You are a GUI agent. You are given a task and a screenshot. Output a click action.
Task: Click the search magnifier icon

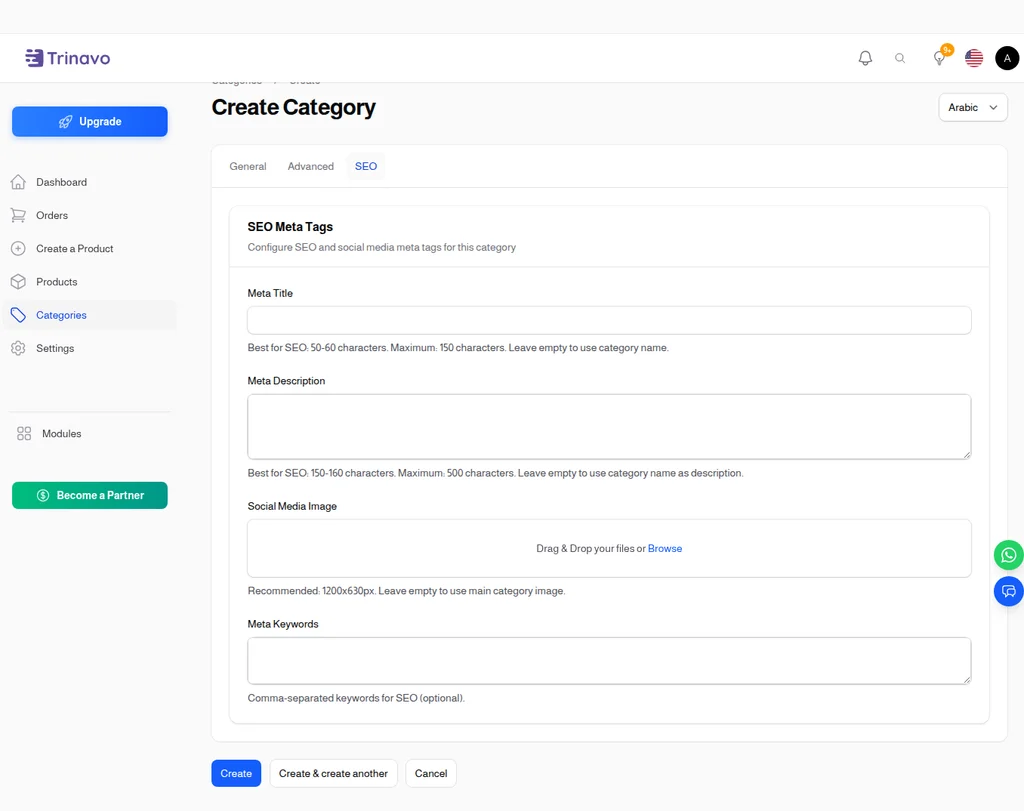click(x=900, y=58)
